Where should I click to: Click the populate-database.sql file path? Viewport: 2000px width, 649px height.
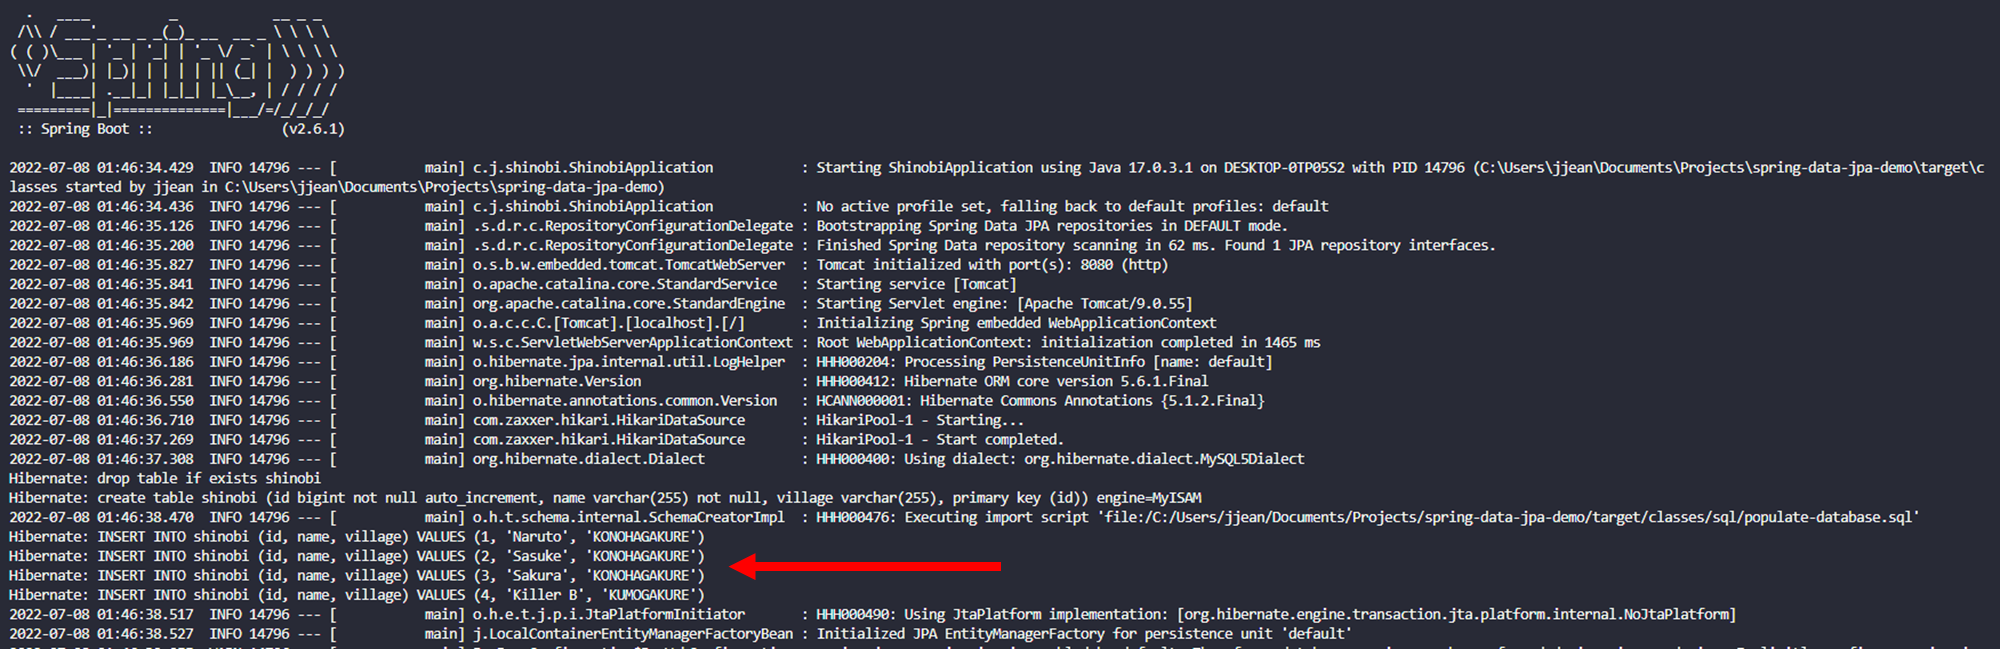click(x=1511, y=517)
